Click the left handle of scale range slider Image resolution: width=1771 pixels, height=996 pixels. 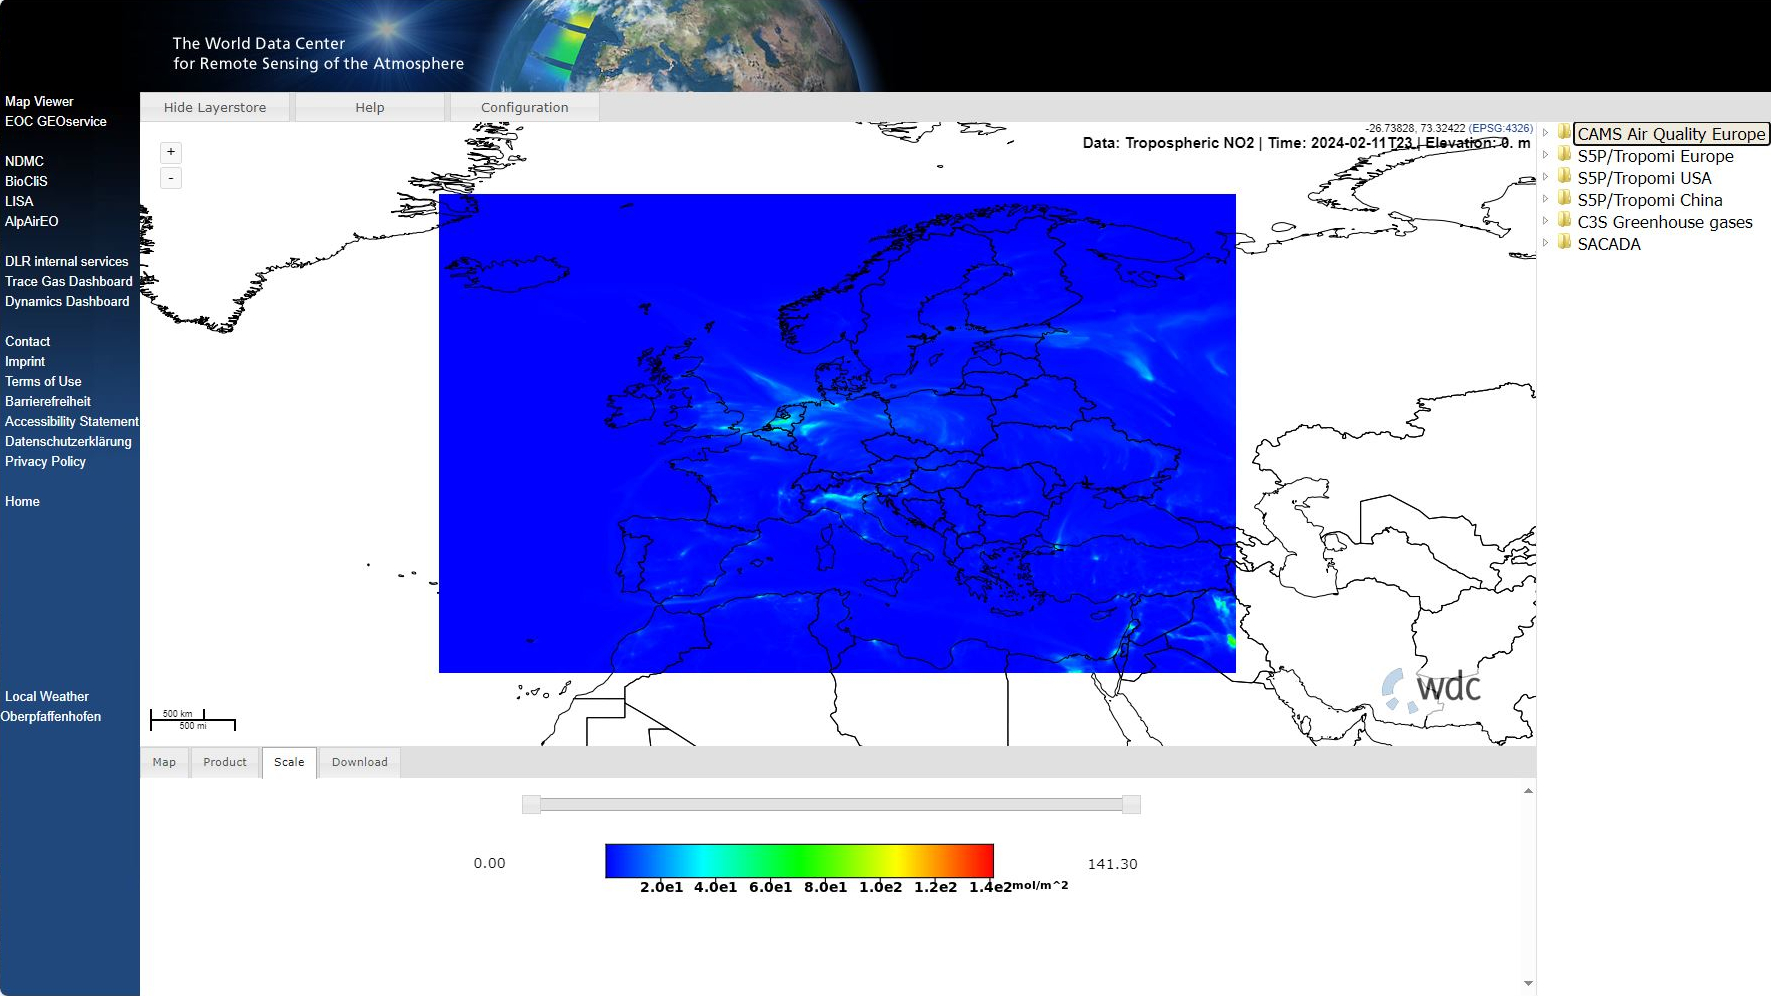point(532,804)
